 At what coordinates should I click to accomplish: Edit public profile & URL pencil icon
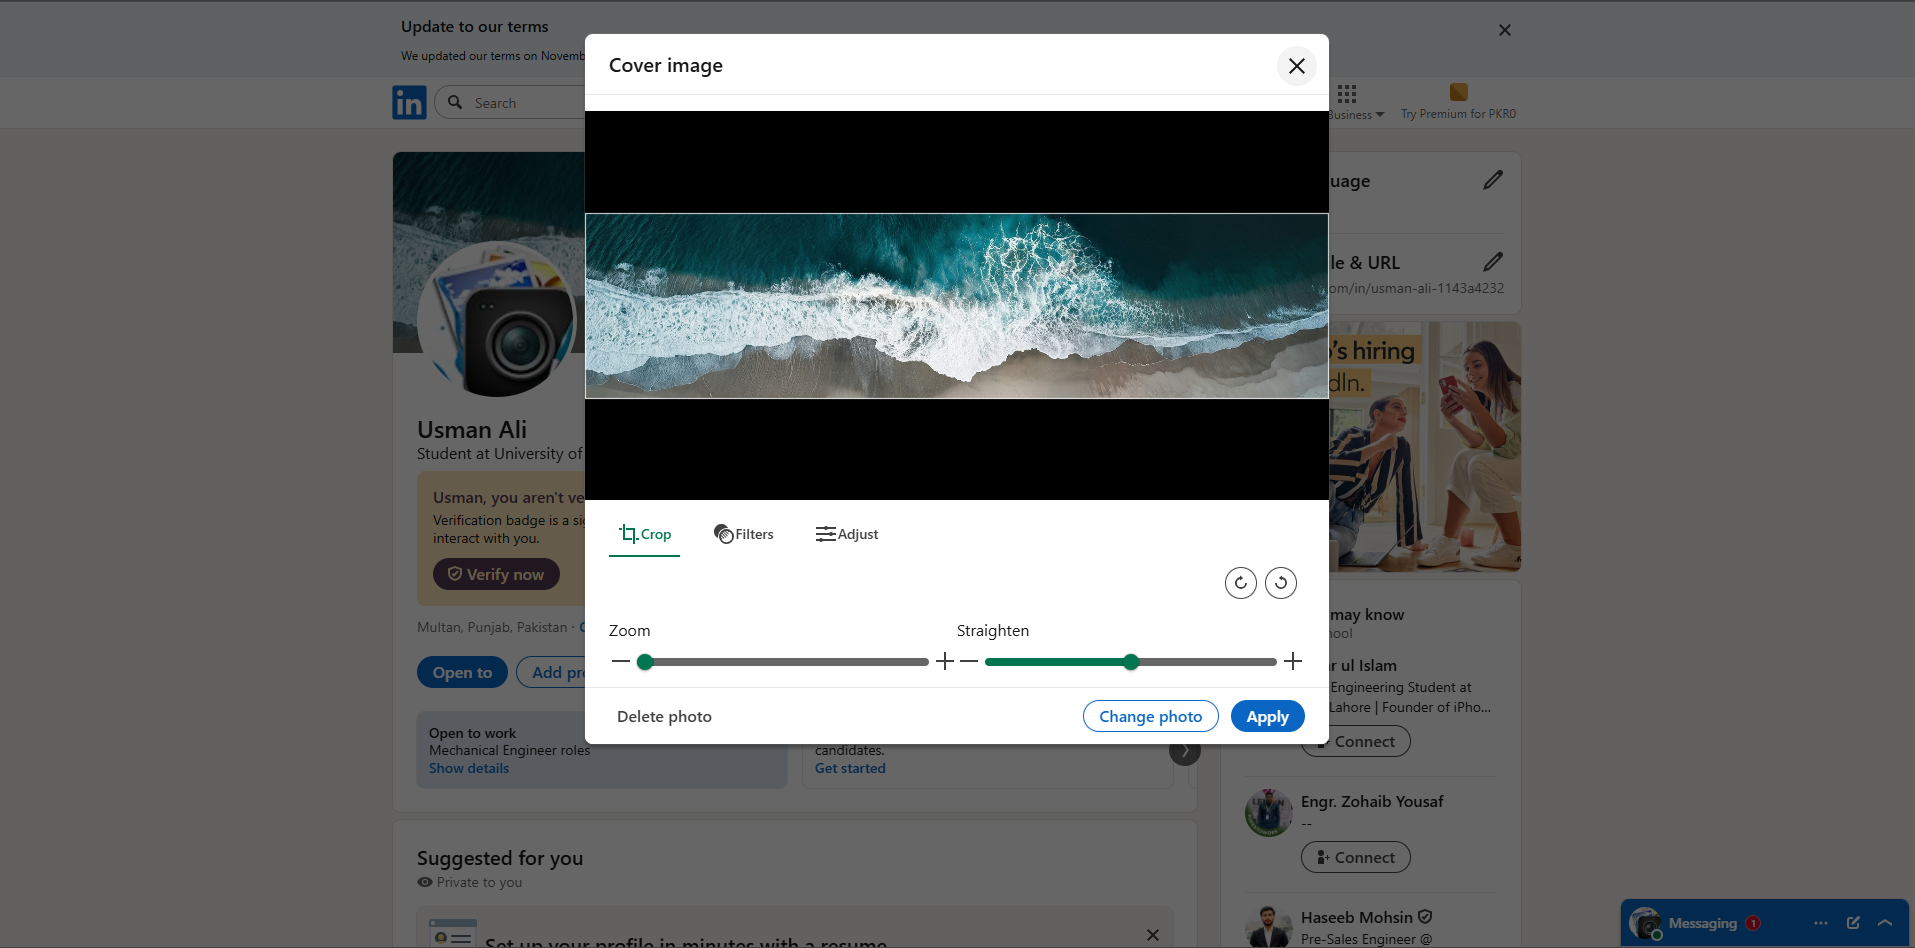(1493, 262)
